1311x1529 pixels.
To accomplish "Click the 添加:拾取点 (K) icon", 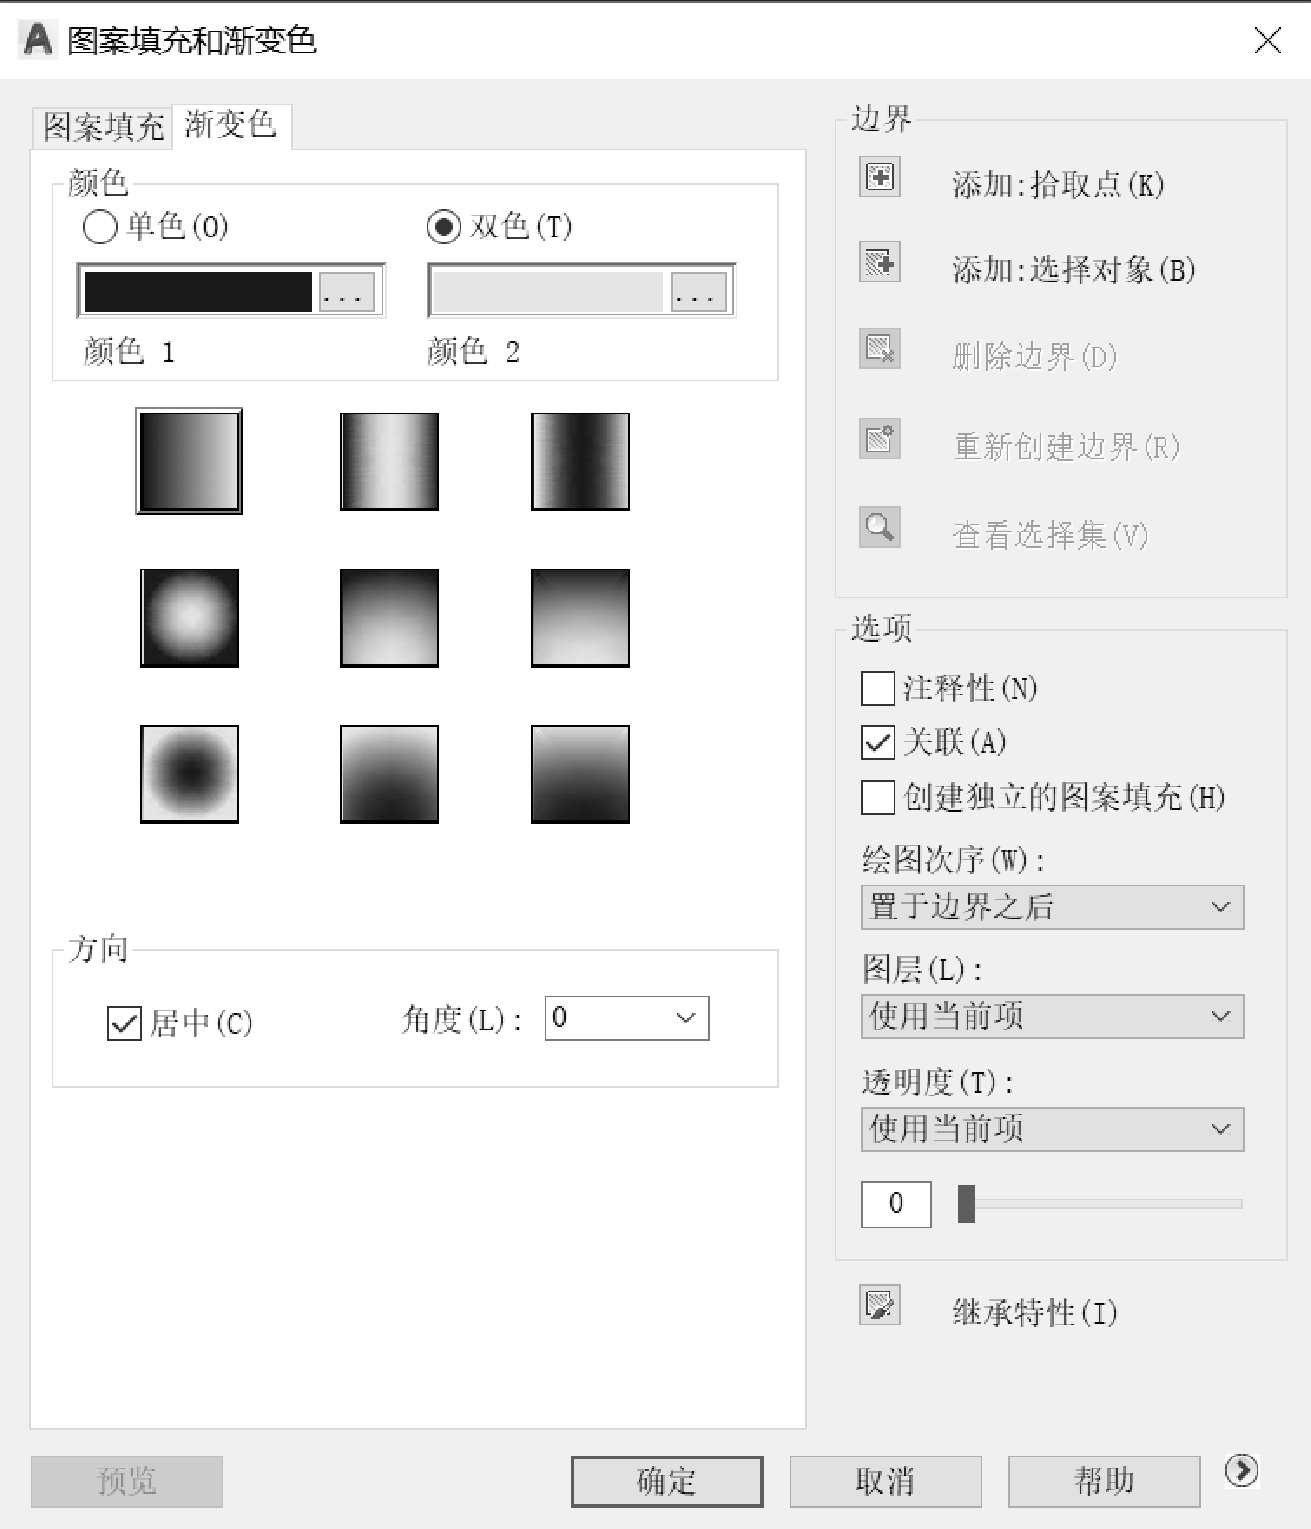I will (x=880, y=177).
